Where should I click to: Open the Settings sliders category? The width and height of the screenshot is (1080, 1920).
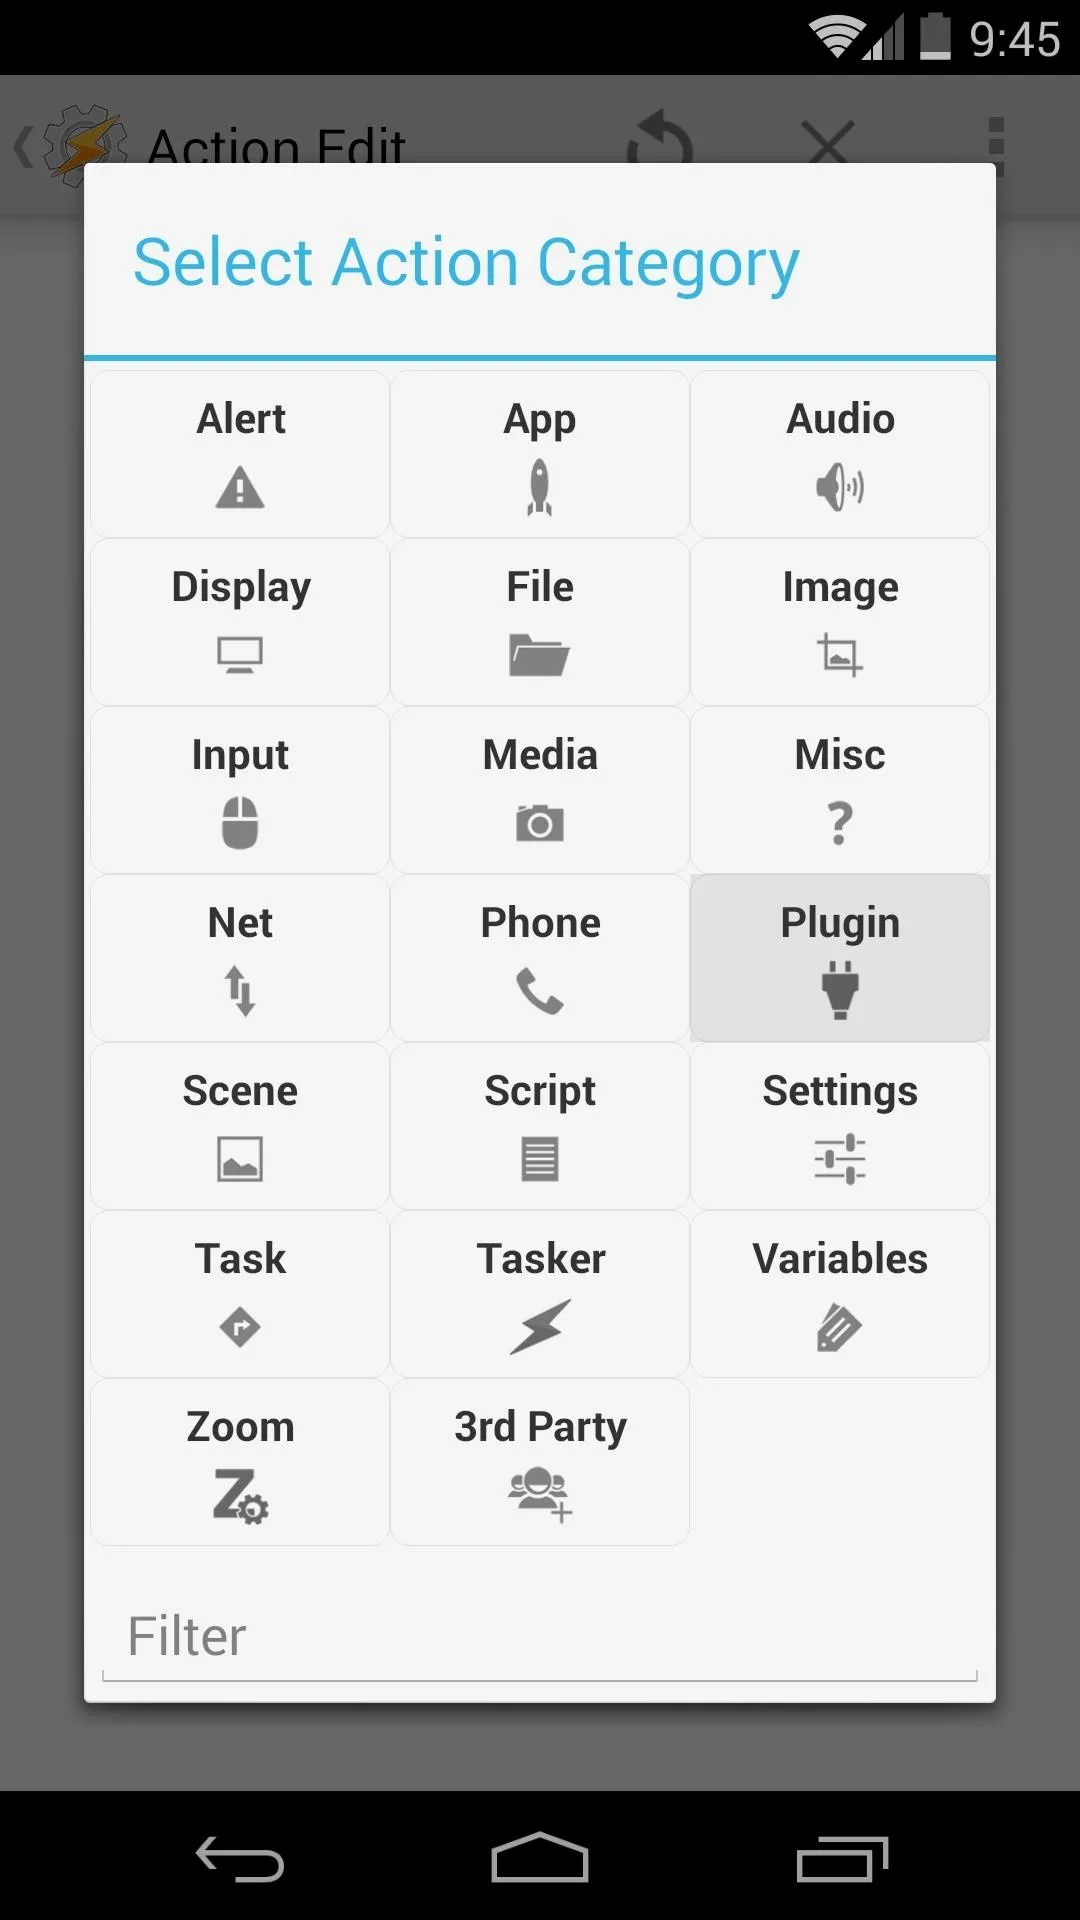coord(840,1126)
